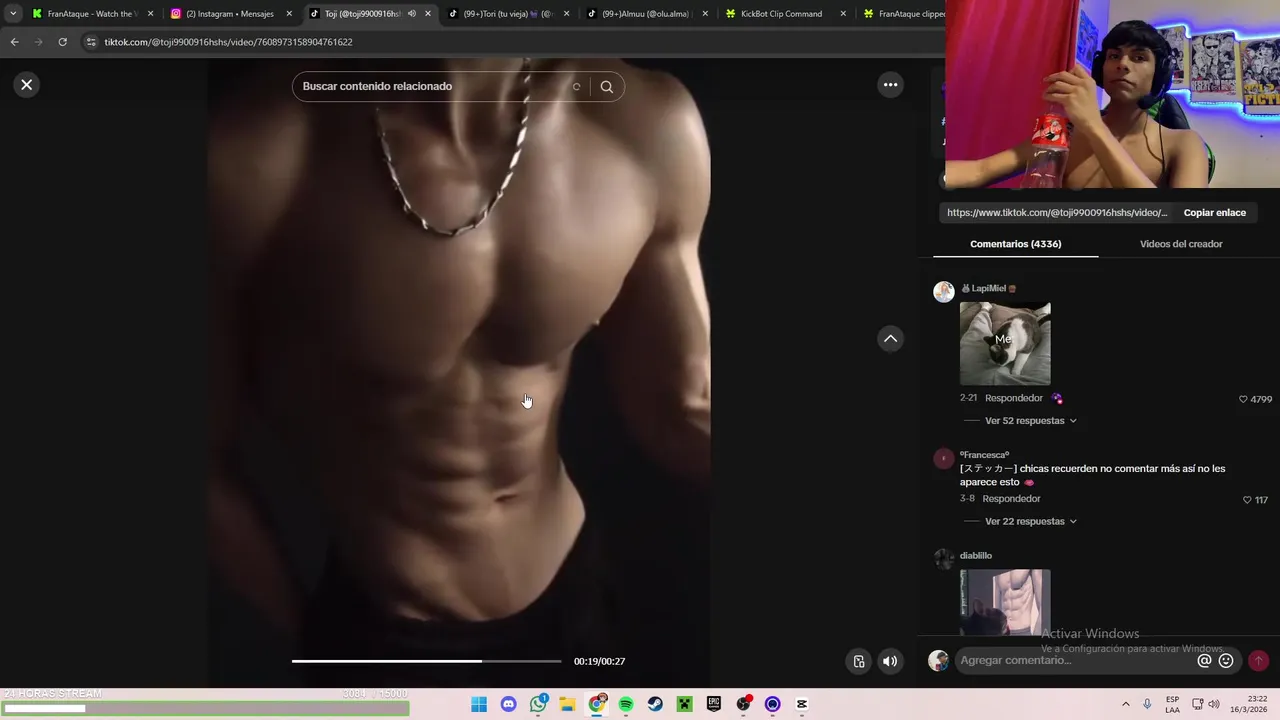Click the microphone tray icon
This screenshot has width=1280, height=720.
click(x=1147, y=704)
